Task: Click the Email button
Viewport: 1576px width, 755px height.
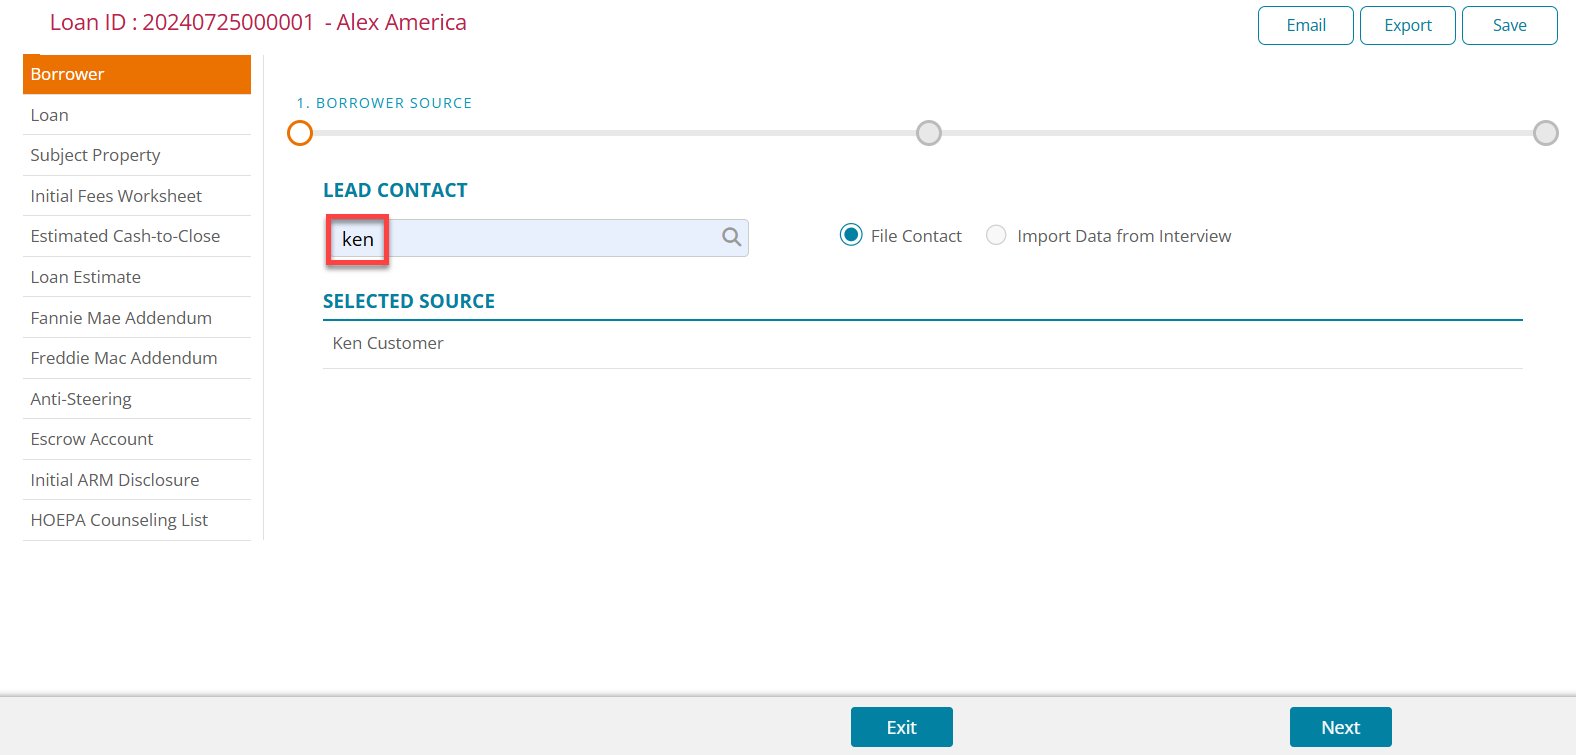Action: click(1305, 25)
